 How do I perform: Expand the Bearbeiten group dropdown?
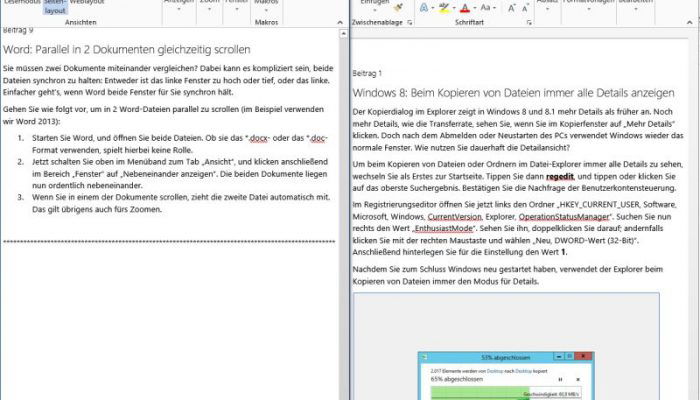click(636, 7)
